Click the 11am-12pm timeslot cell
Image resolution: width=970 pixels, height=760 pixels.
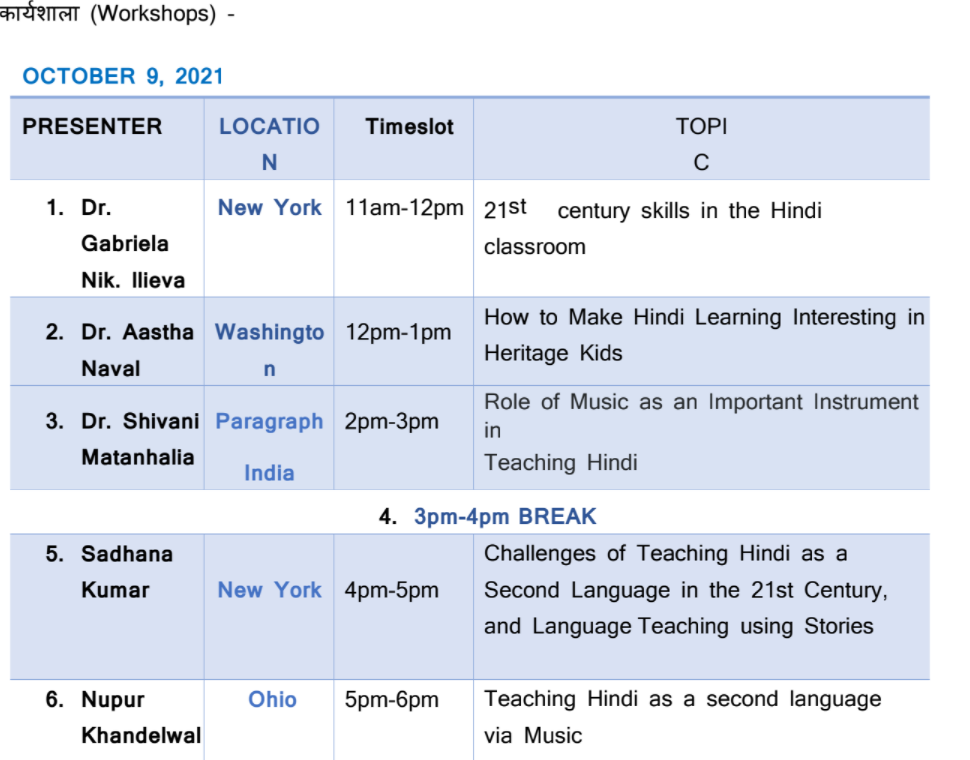404,208
